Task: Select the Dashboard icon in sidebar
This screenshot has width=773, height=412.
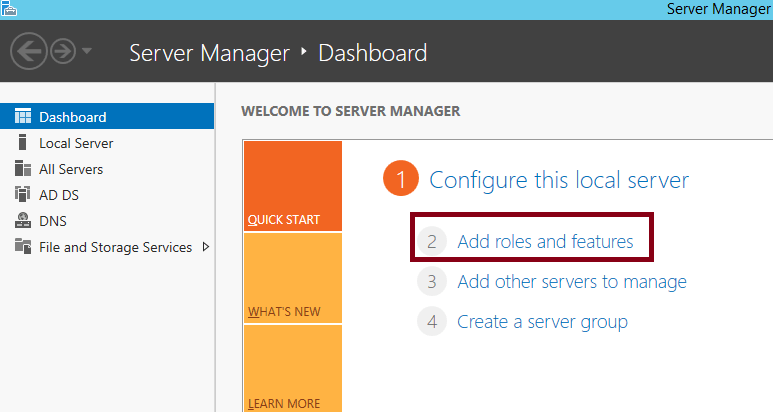Action: 23,117
